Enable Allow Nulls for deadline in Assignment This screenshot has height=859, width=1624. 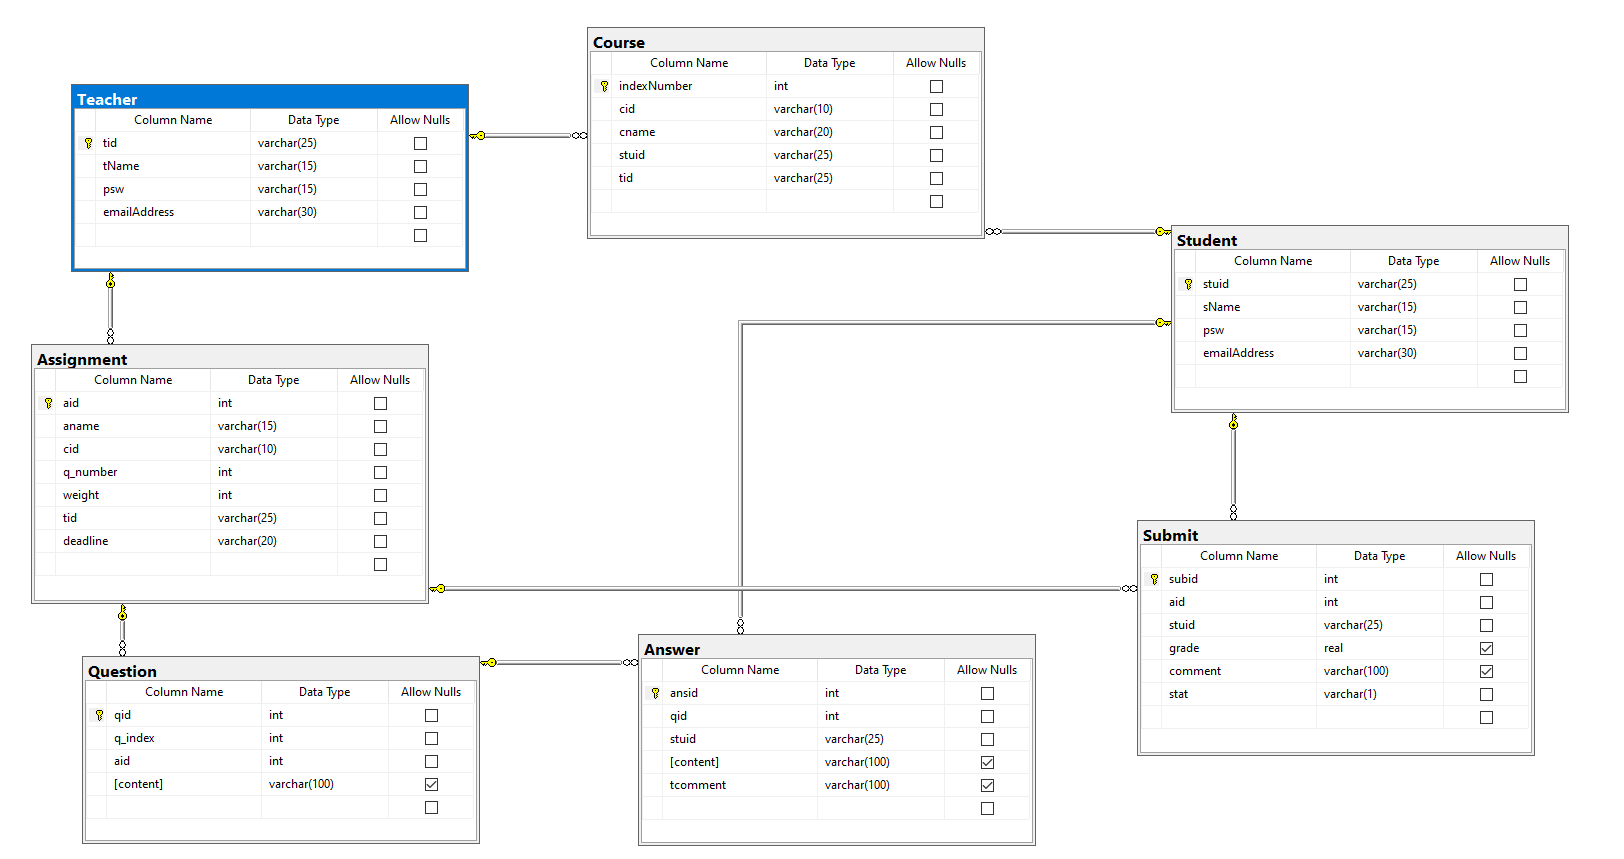point(380,541)
